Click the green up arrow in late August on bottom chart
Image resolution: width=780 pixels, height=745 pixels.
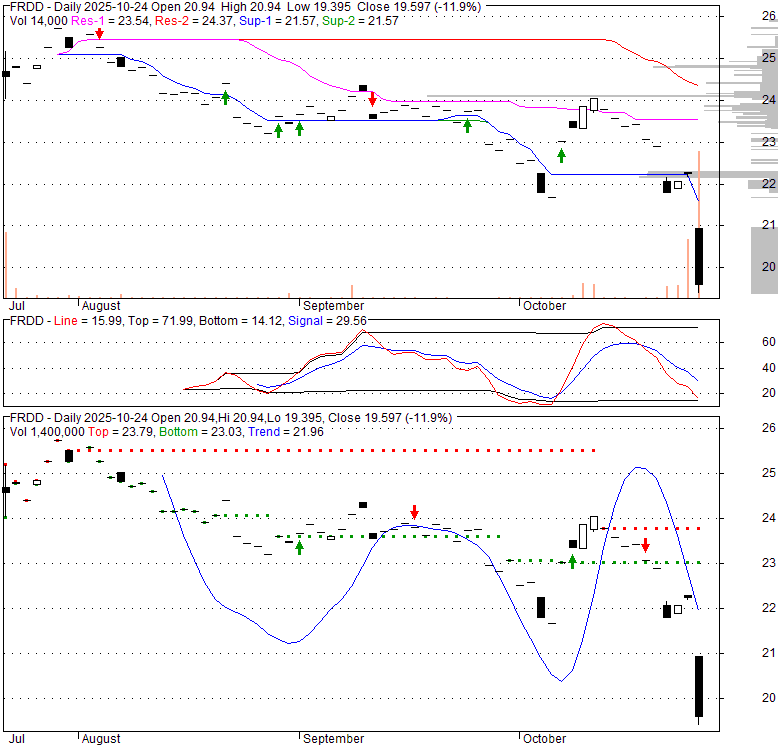click(299, 547)
